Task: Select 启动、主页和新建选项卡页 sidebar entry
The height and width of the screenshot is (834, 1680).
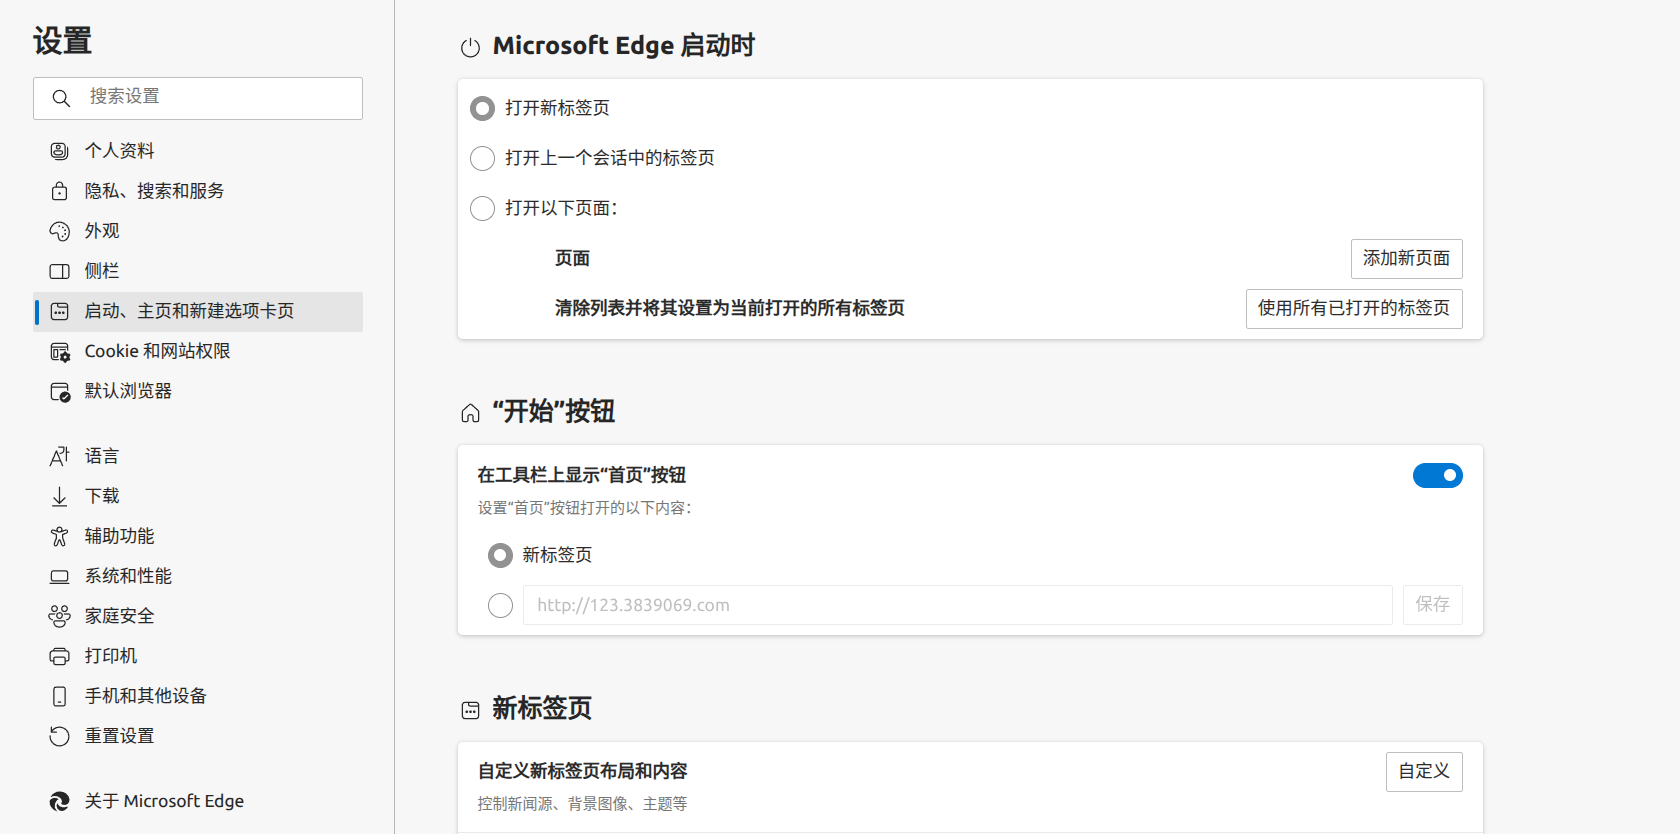Action: pos(198,311)
